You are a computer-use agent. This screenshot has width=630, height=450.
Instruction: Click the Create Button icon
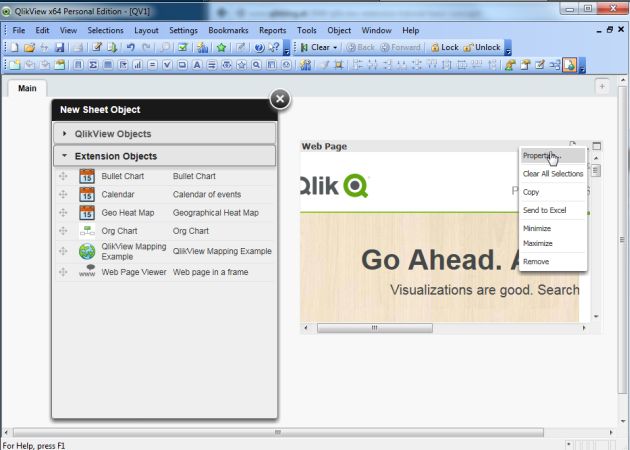pyautogui.click(x=182, y=65)
